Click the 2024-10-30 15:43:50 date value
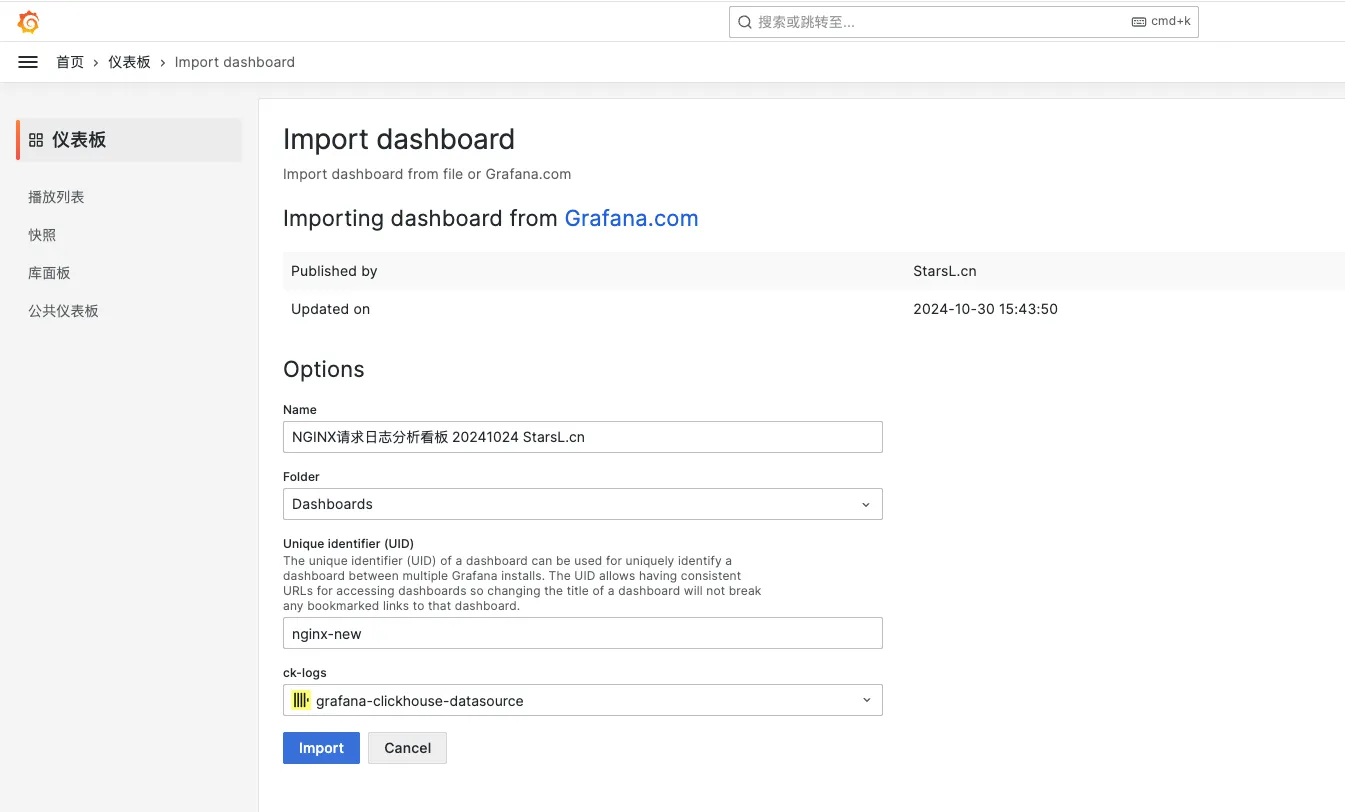The width and height of the screenshot is (1345, 812). 985,309
